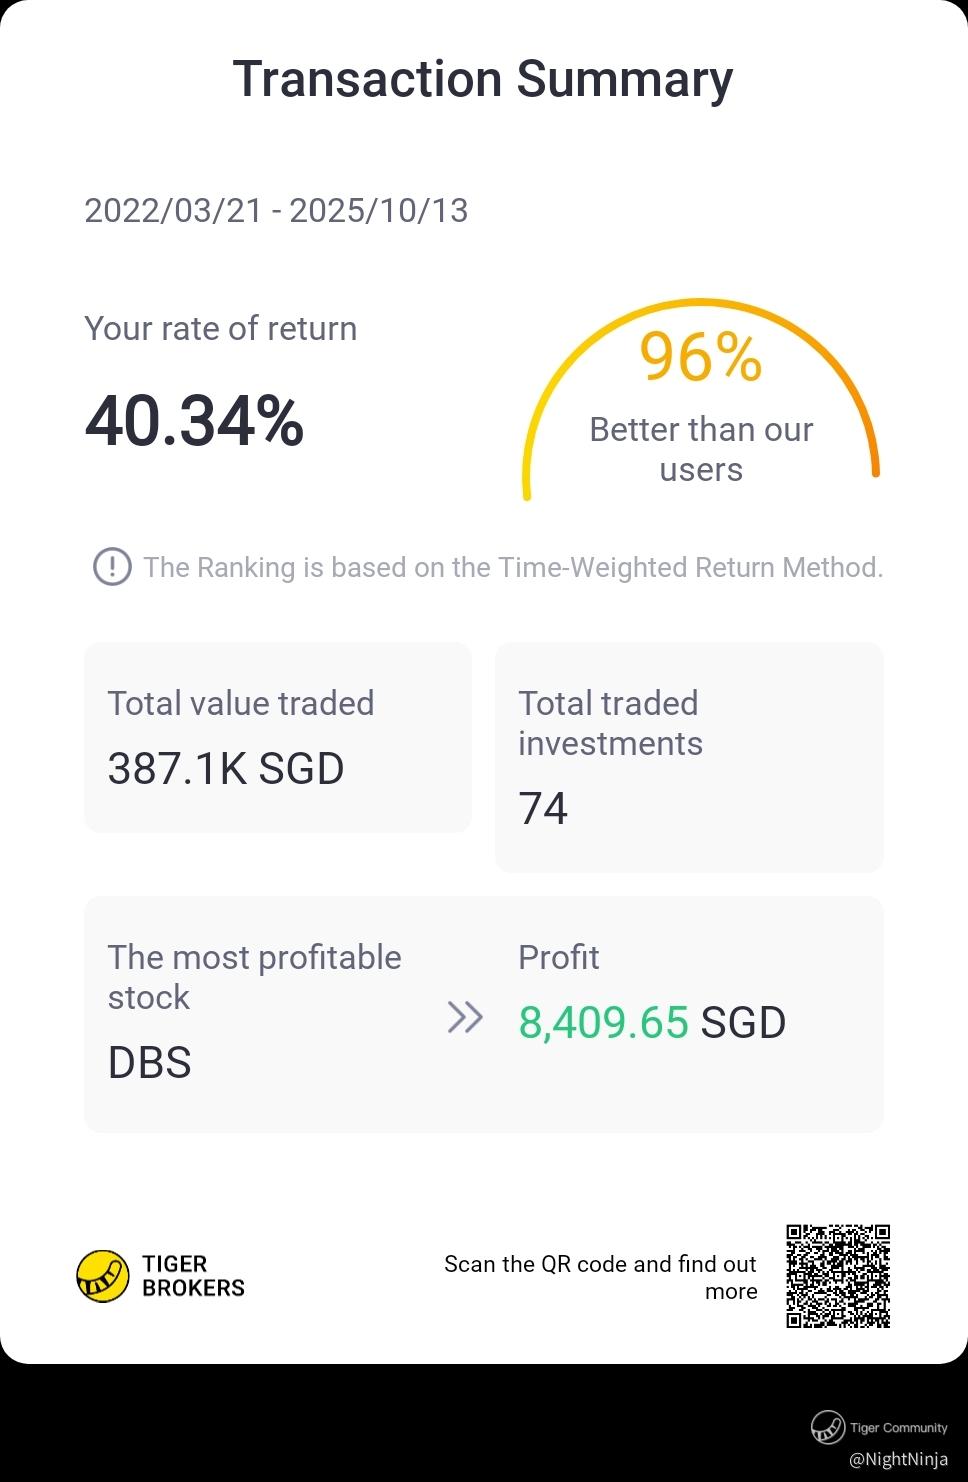Click the double chevron arrow next to DBS
The height and width of the screenshot is (1482, 968).
[465, 1017]
